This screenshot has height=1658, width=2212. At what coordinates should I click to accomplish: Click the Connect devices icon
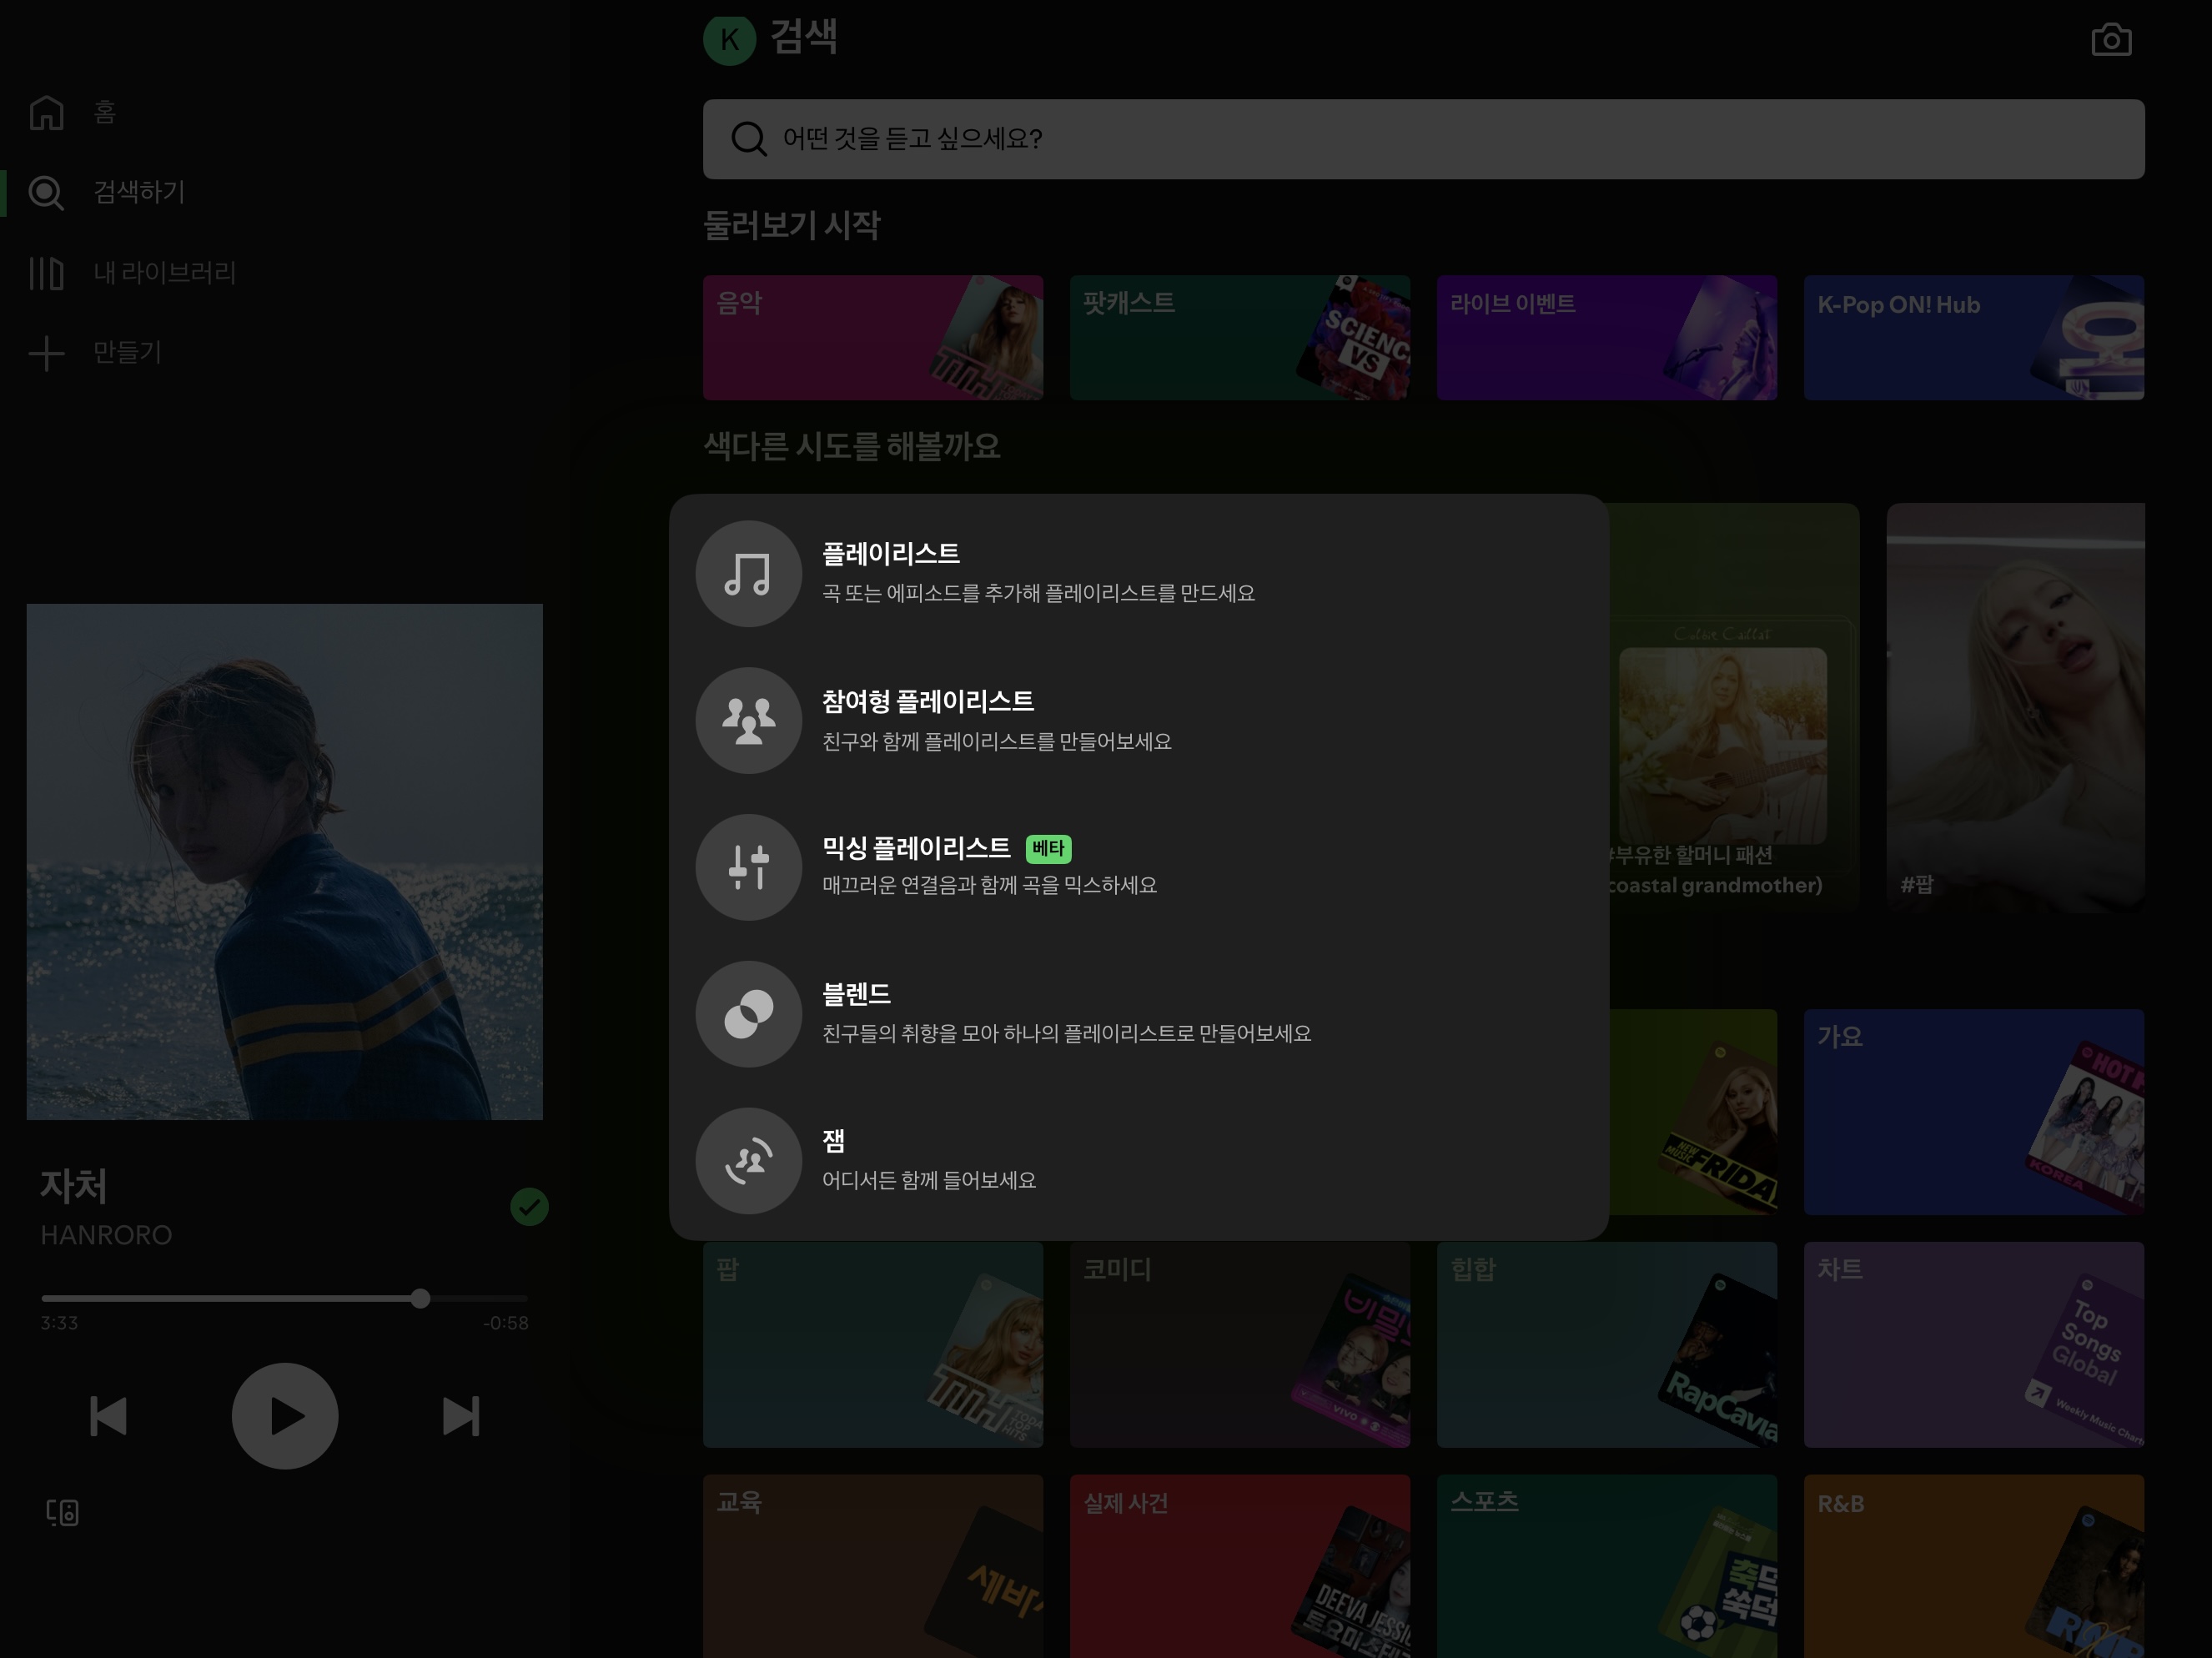pos(62,1512)
